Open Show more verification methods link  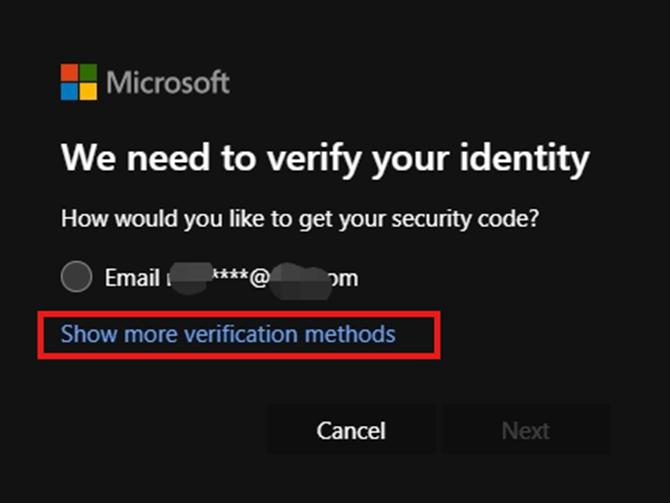pos(228,334)
